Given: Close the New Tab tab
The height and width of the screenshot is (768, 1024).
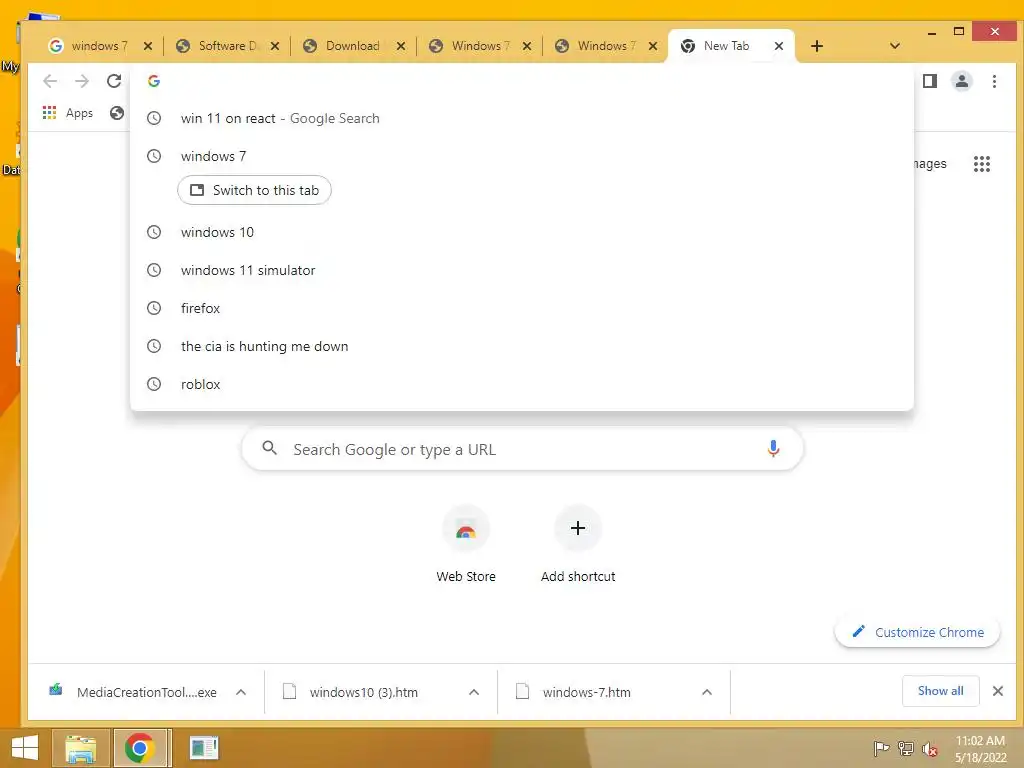Looking at the screenshot, I should click(x=778, y=46).
